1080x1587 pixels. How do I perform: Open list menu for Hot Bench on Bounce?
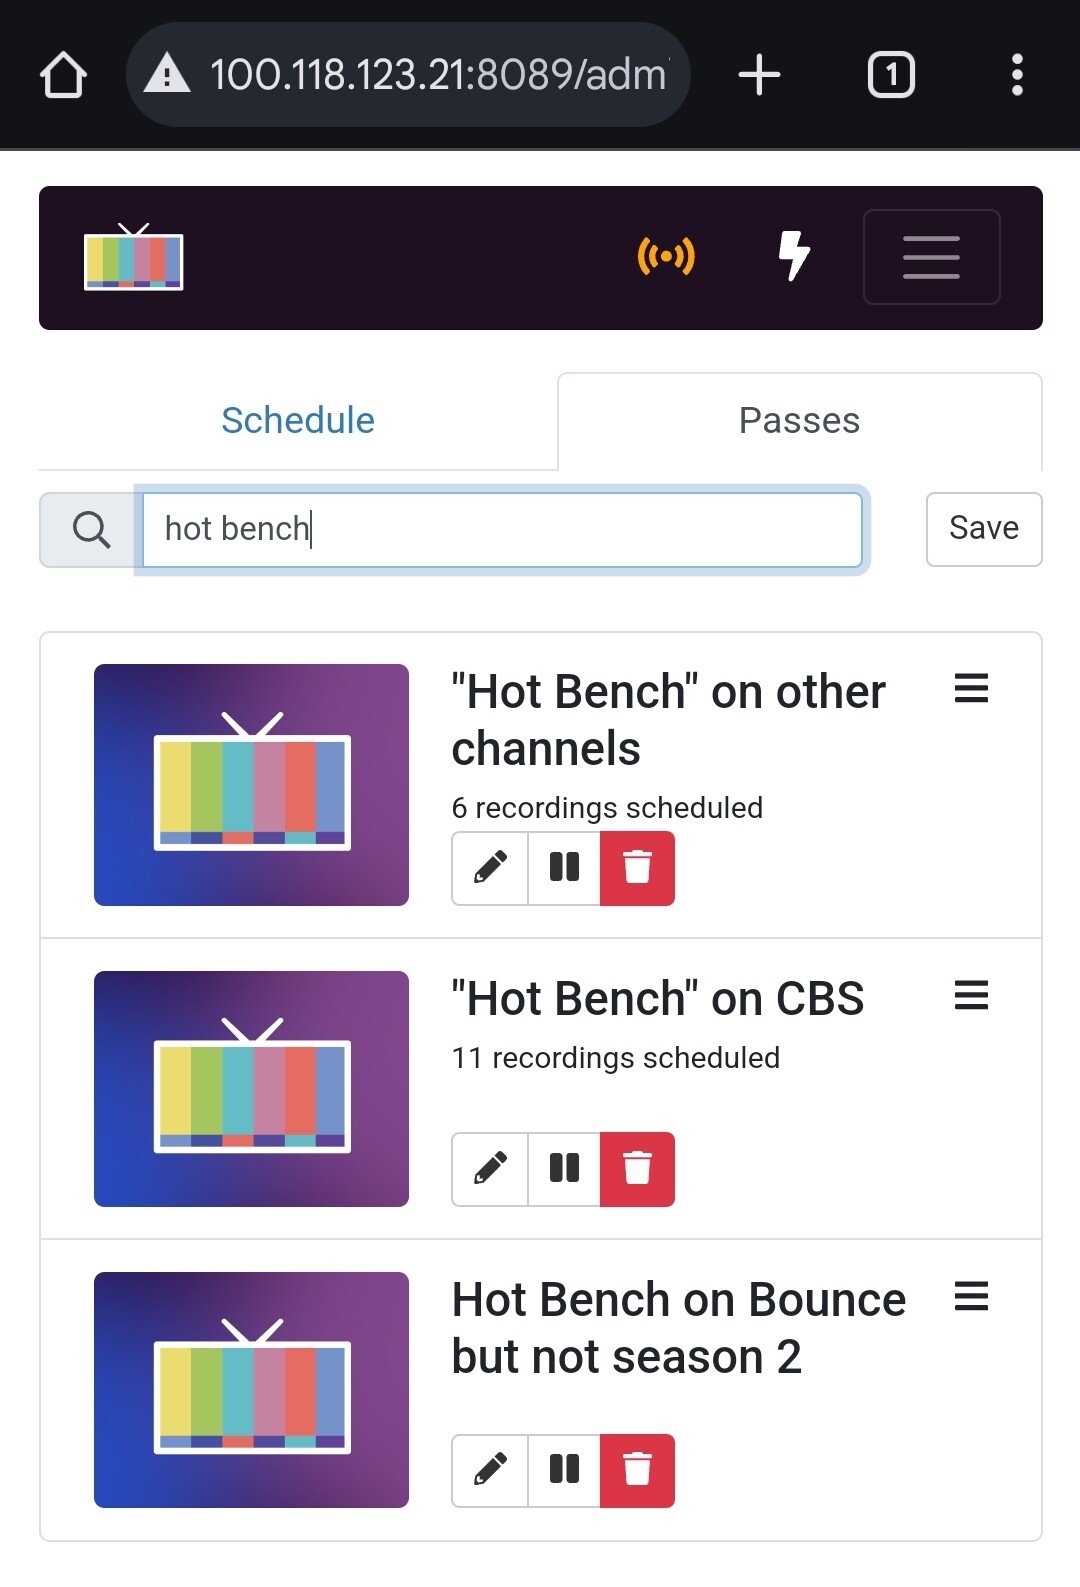click(971, 1297)
